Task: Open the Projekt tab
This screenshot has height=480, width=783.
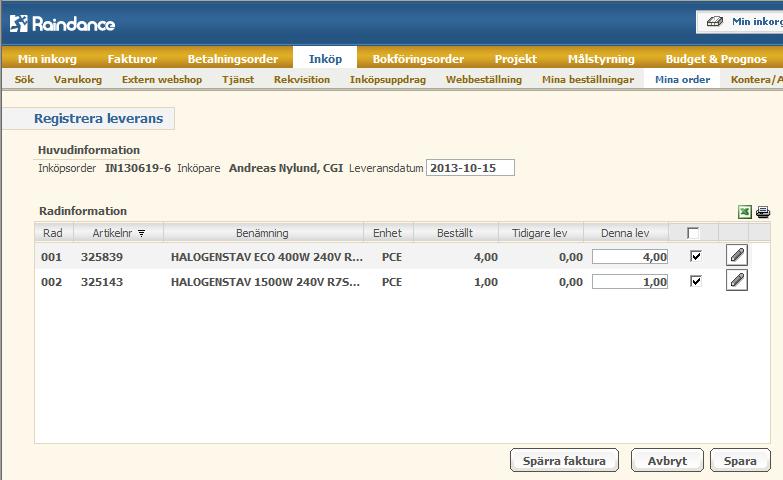Action: [x=515, y=59]
